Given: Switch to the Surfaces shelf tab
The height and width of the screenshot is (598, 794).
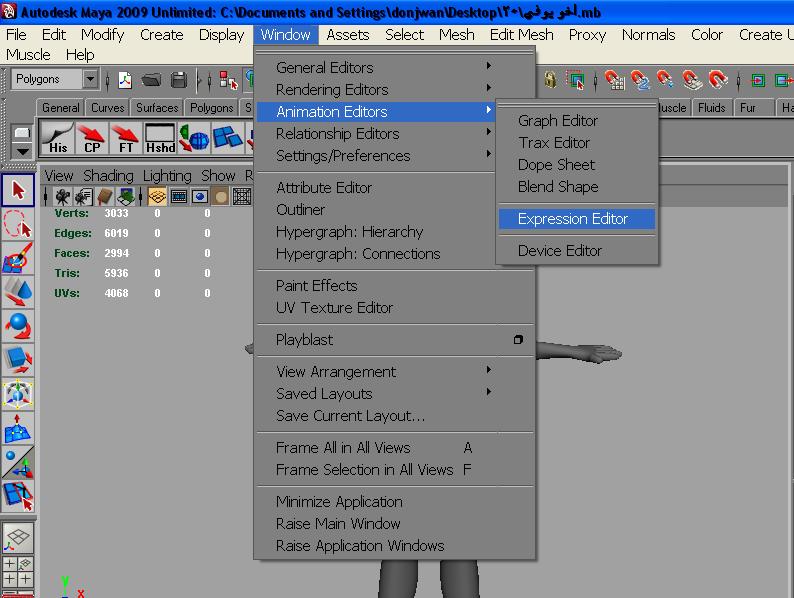Looking at the screenshot, I should 157,108.
